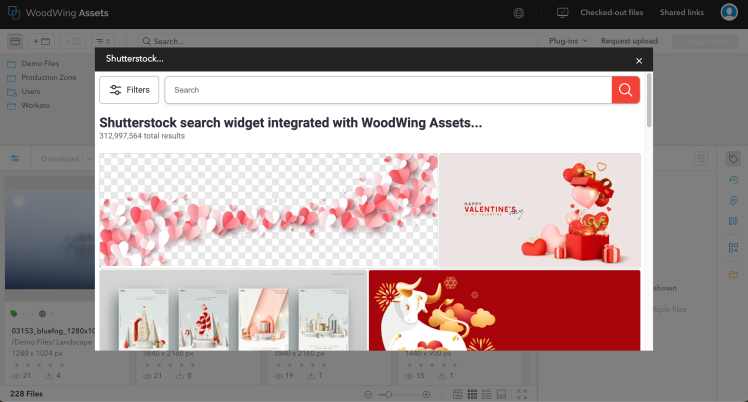The image size is (748, 402).
Task: Toggle full screen view icon
Action: pyautogui.click(x=522, y=394)
